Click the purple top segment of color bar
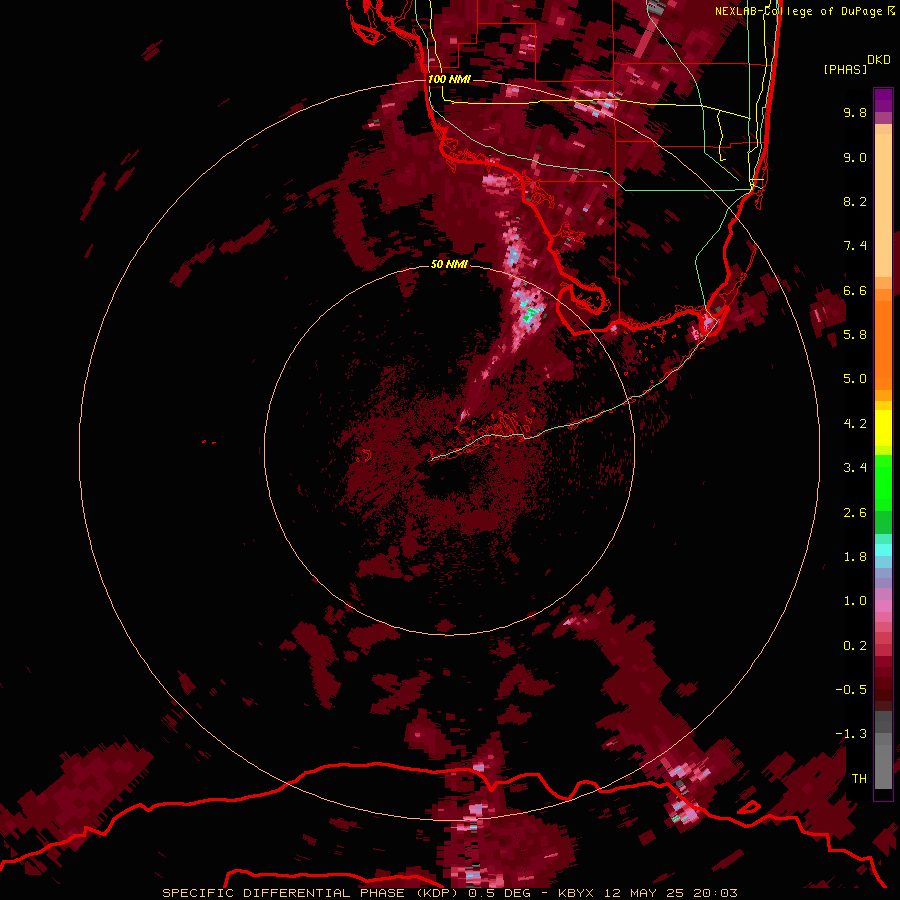The height and width of the screenshot is (900, 900). [883, 100]
